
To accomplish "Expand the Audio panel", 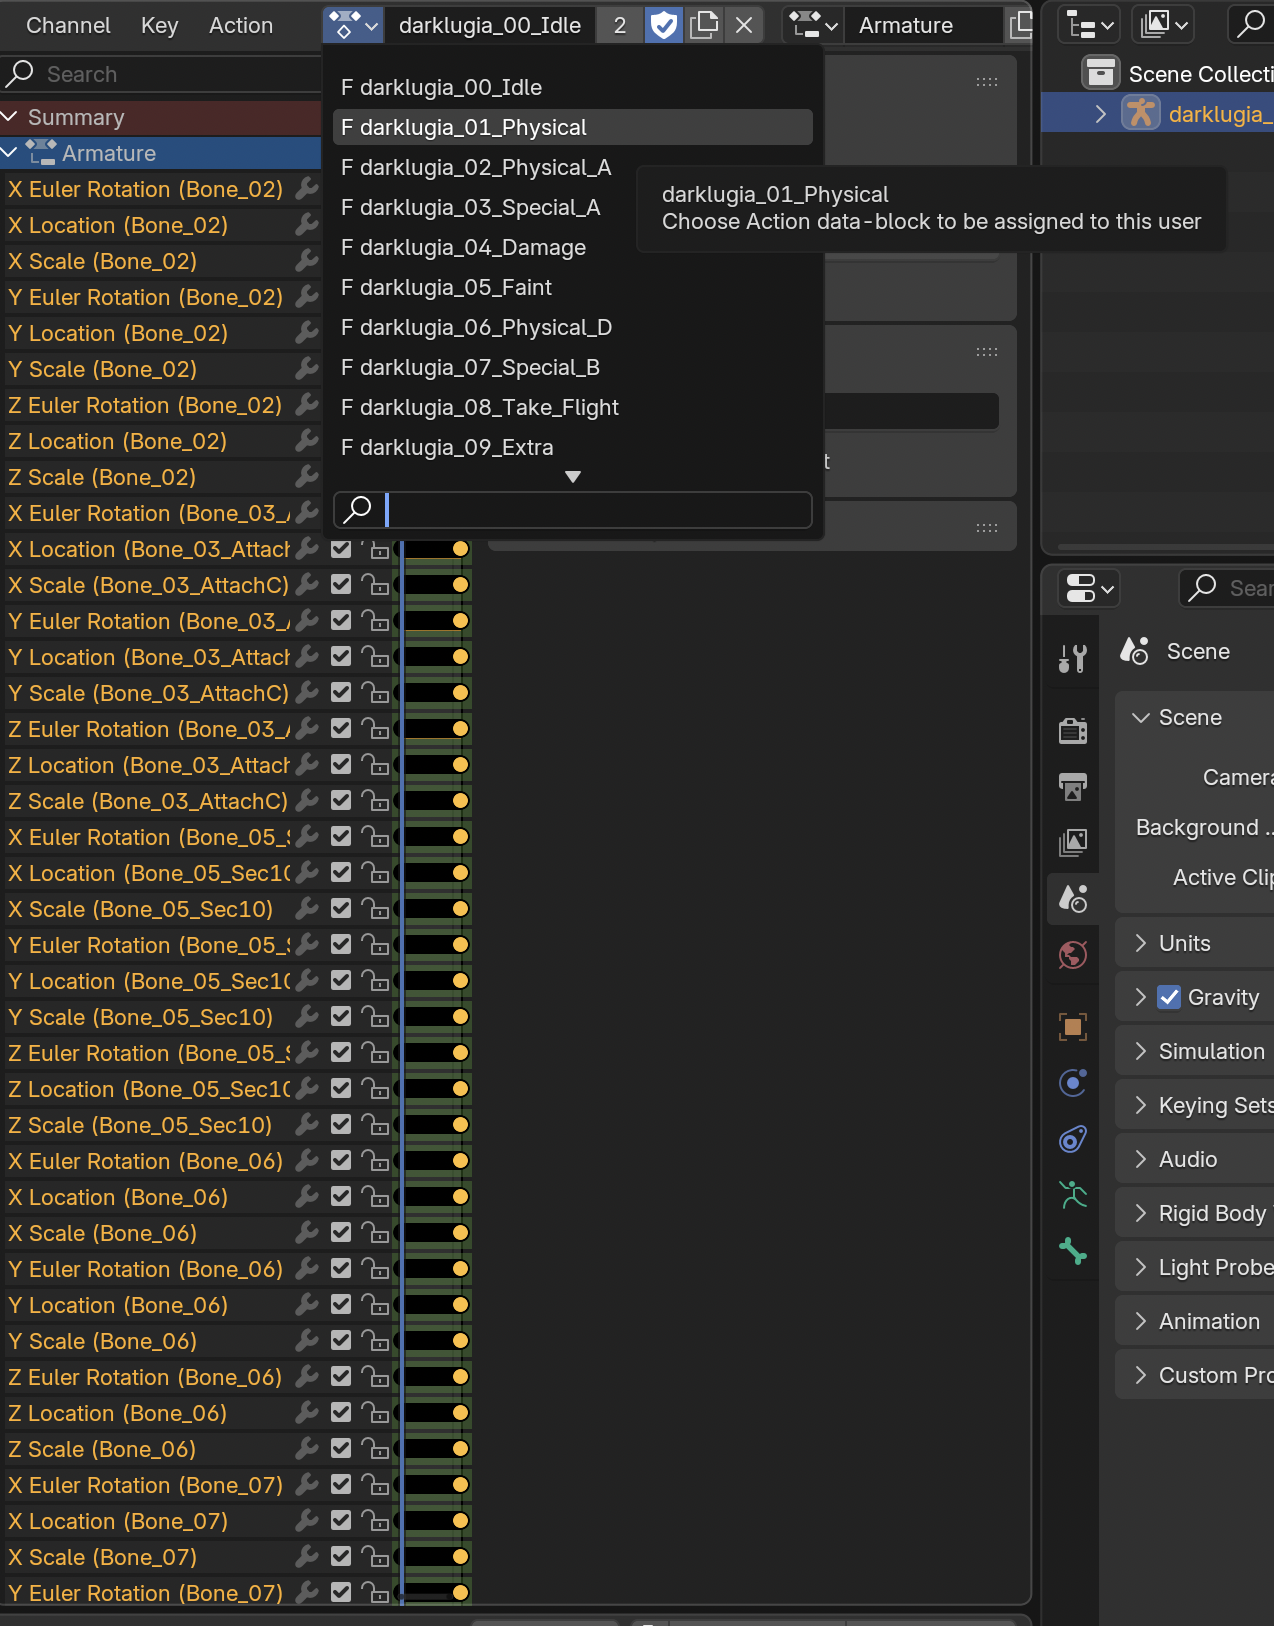I will coord(1140,1159).
